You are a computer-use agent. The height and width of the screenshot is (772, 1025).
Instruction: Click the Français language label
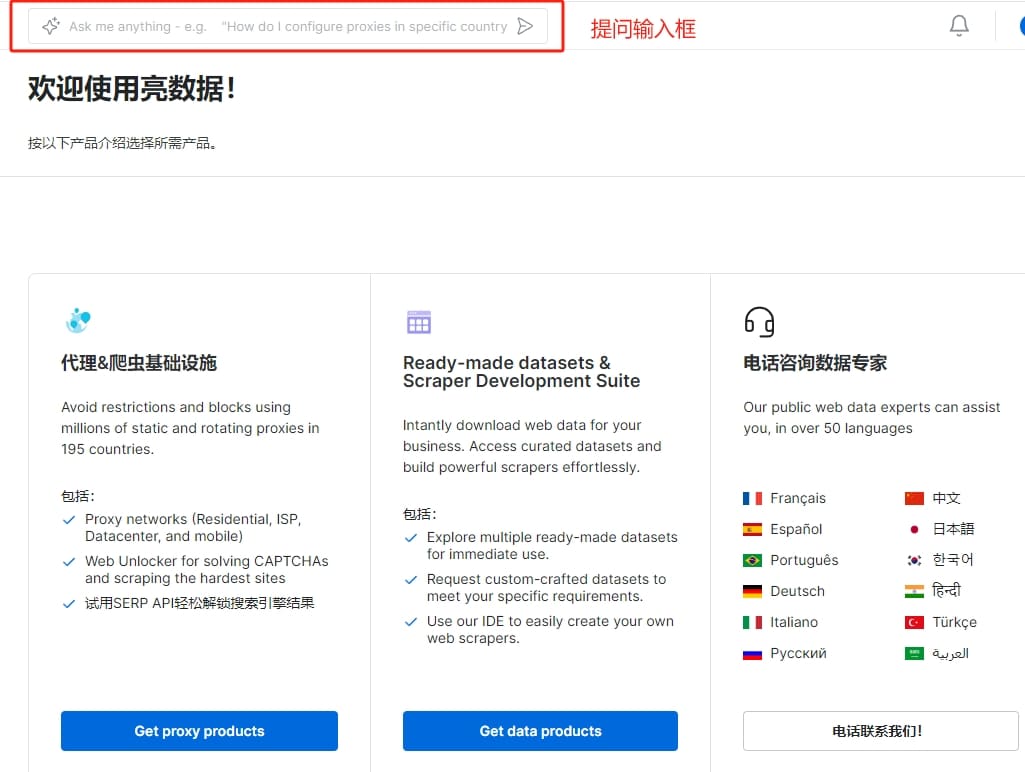click(x=798, y=498)
